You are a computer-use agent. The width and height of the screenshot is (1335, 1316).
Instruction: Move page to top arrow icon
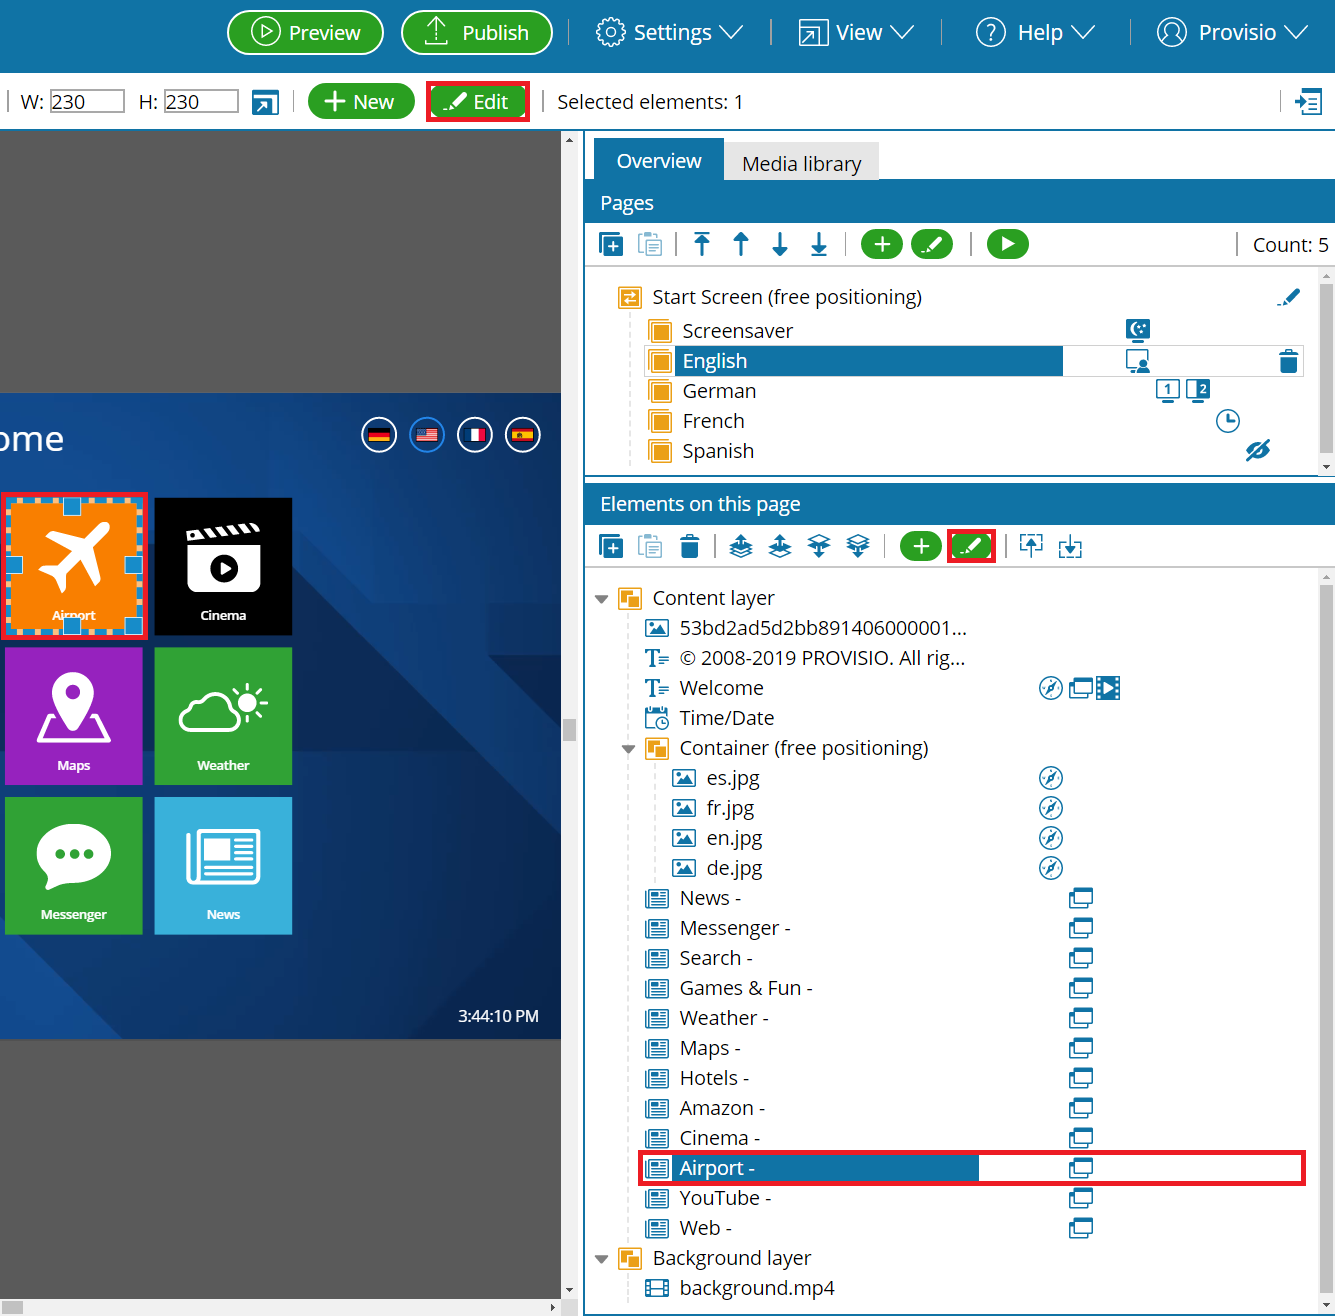click(x=702, y=244)
